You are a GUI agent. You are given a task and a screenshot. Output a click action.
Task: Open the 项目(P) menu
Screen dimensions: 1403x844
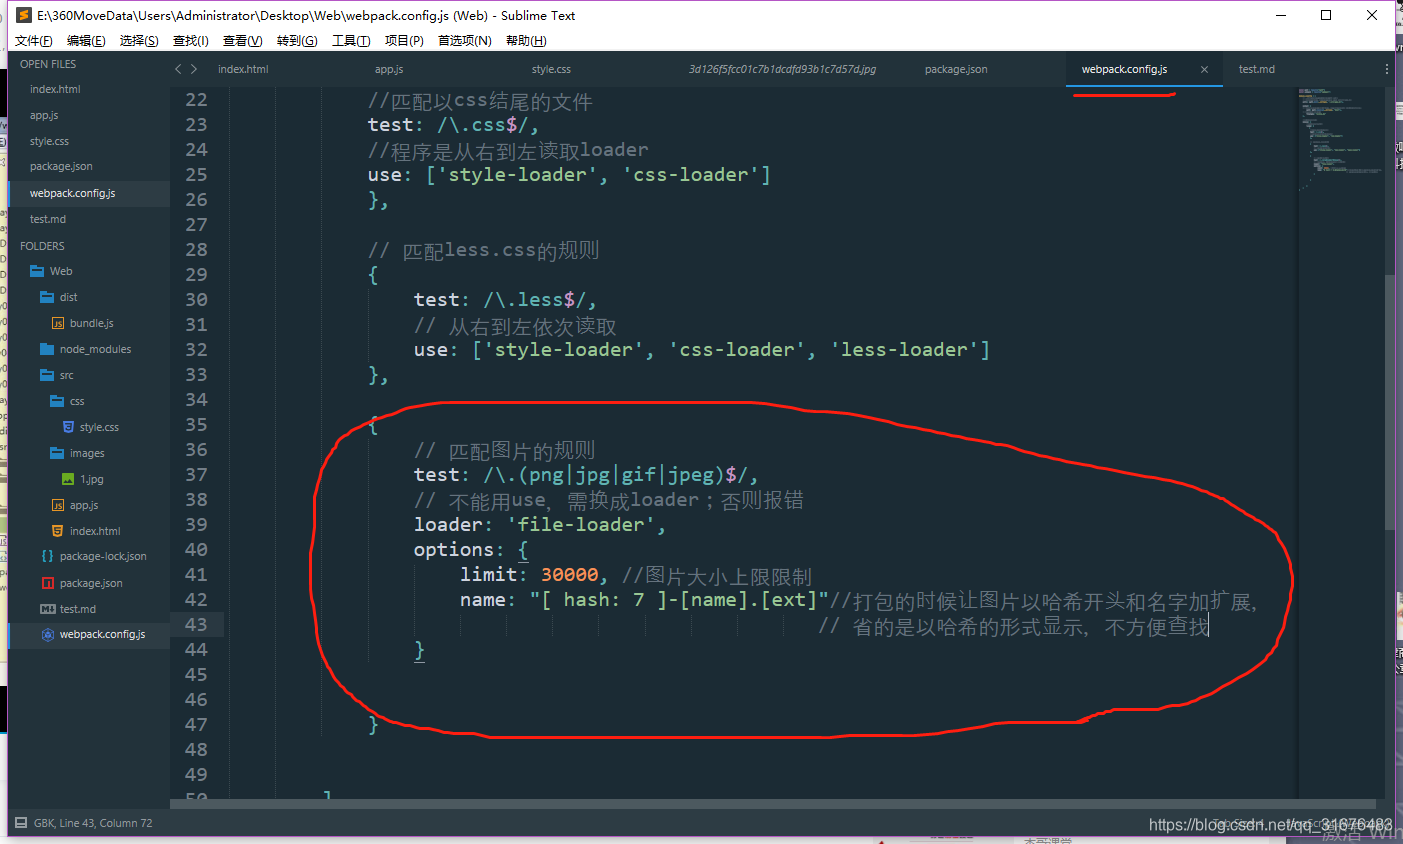(x=404, y=41)
